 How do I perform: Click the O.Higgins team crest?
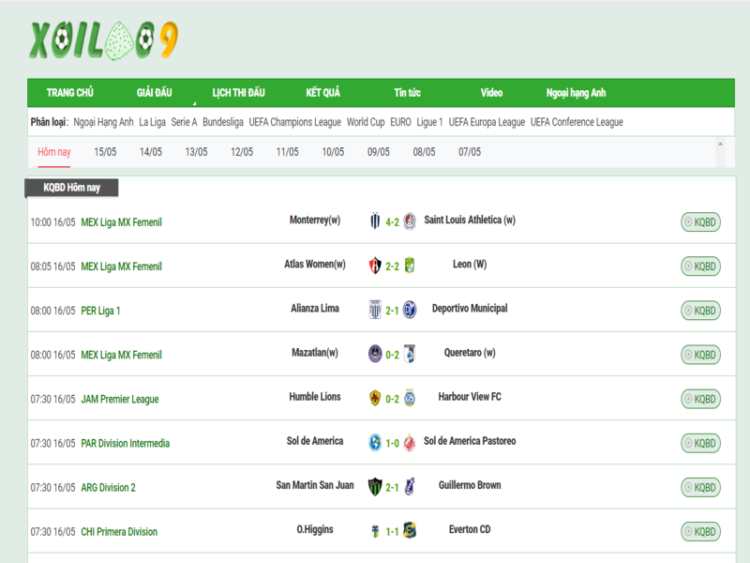click(375, 531)
